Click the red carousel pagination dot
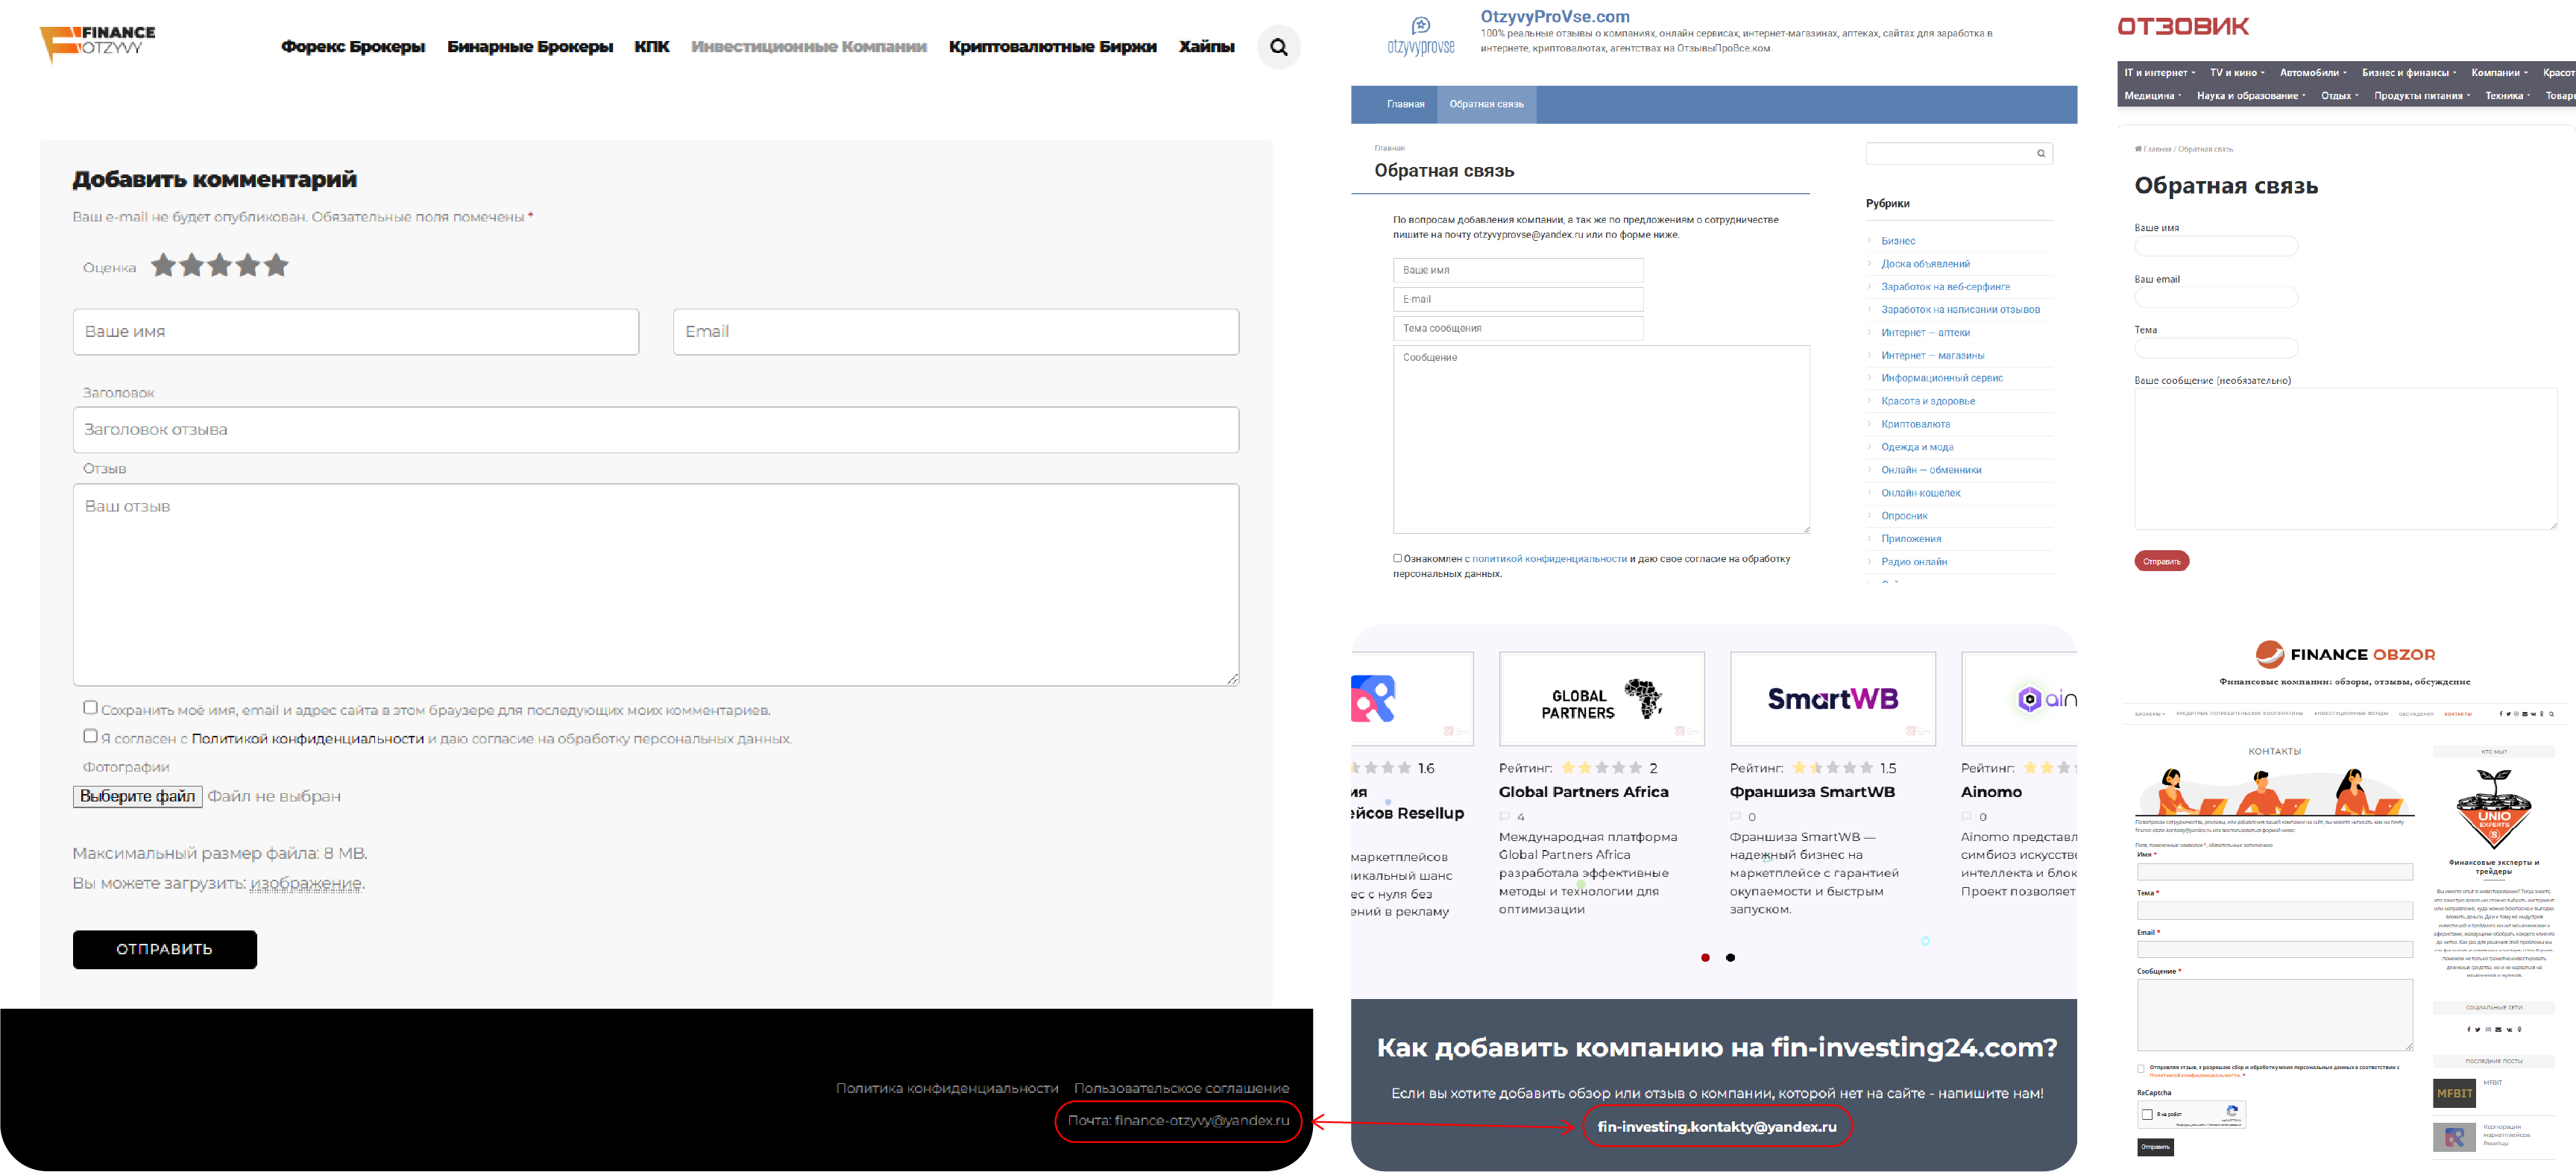 point(1705,958)
